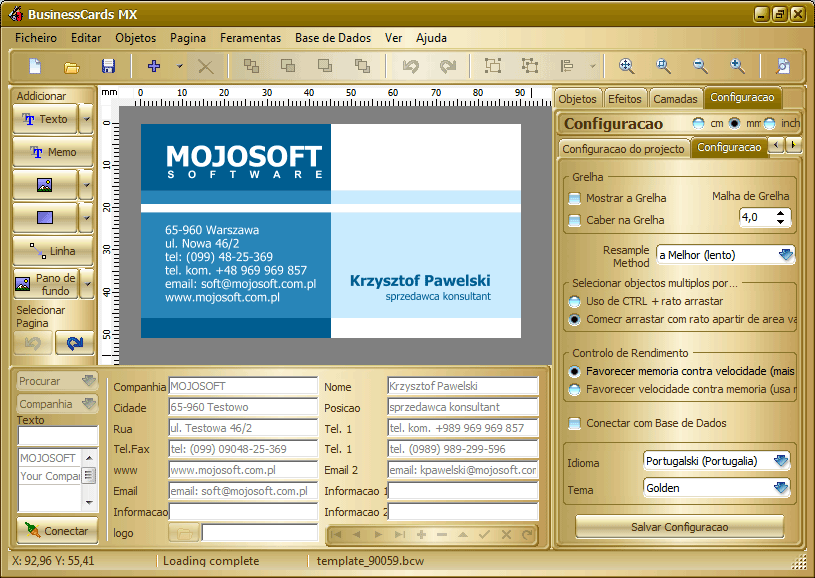Click the Print preview toolbar icon
This screenshot has width=815, height=578.
[x=783, y=66]
